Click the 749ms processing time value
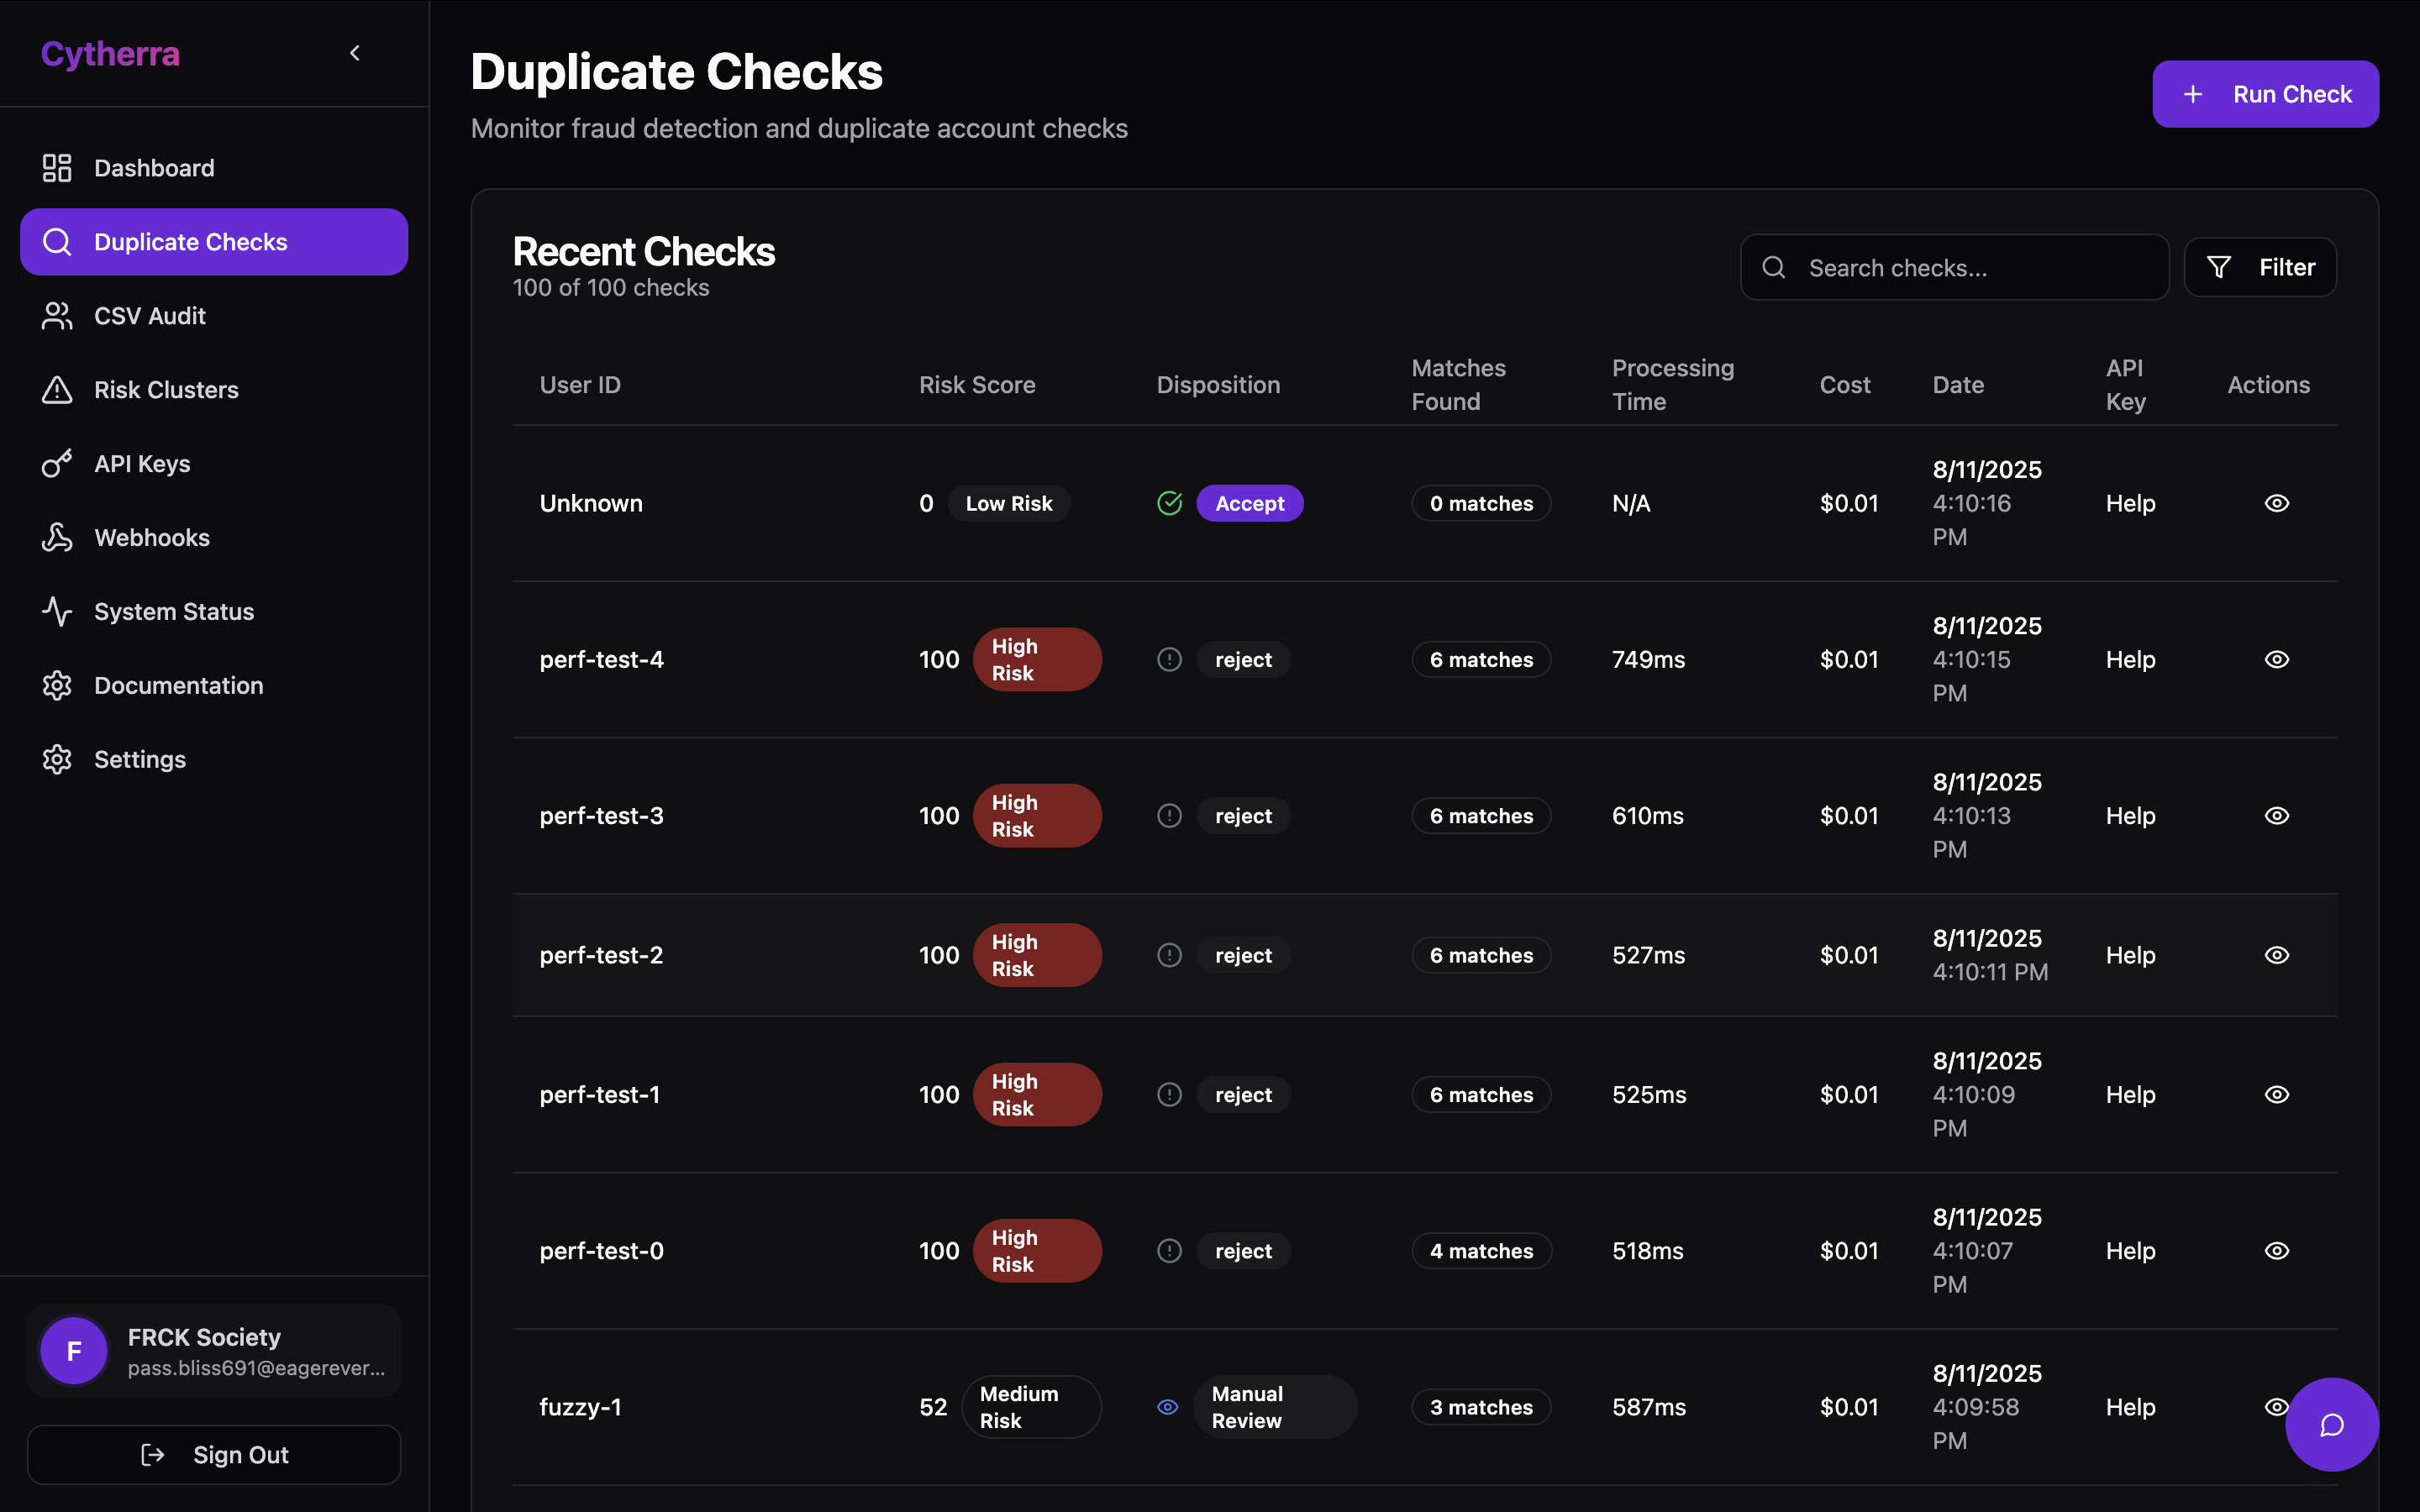2420x1512 pixels. pos(1648,660)
